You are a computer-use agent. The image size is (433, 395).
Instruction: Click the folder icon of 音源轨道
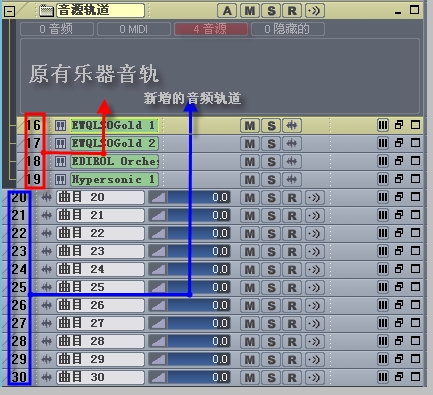click(46, 11)
